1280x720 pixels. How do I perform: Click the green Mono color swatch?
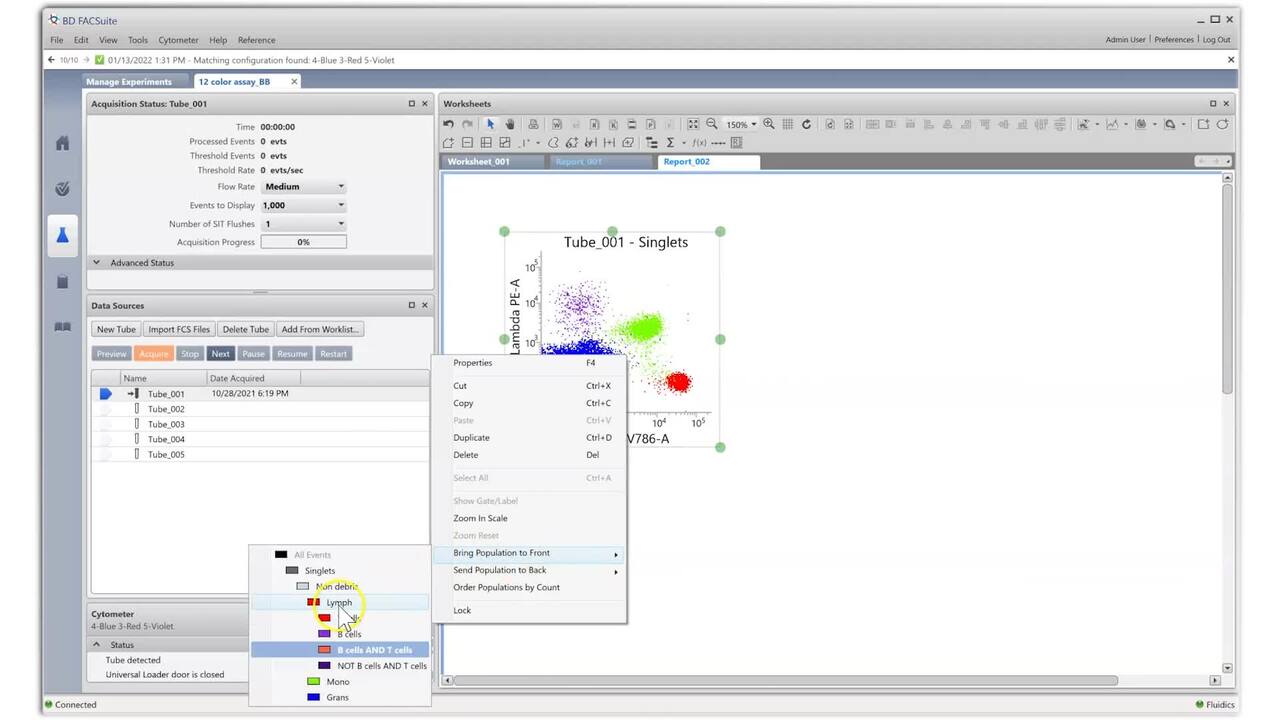pyautogui.click(x=313, y=682)
